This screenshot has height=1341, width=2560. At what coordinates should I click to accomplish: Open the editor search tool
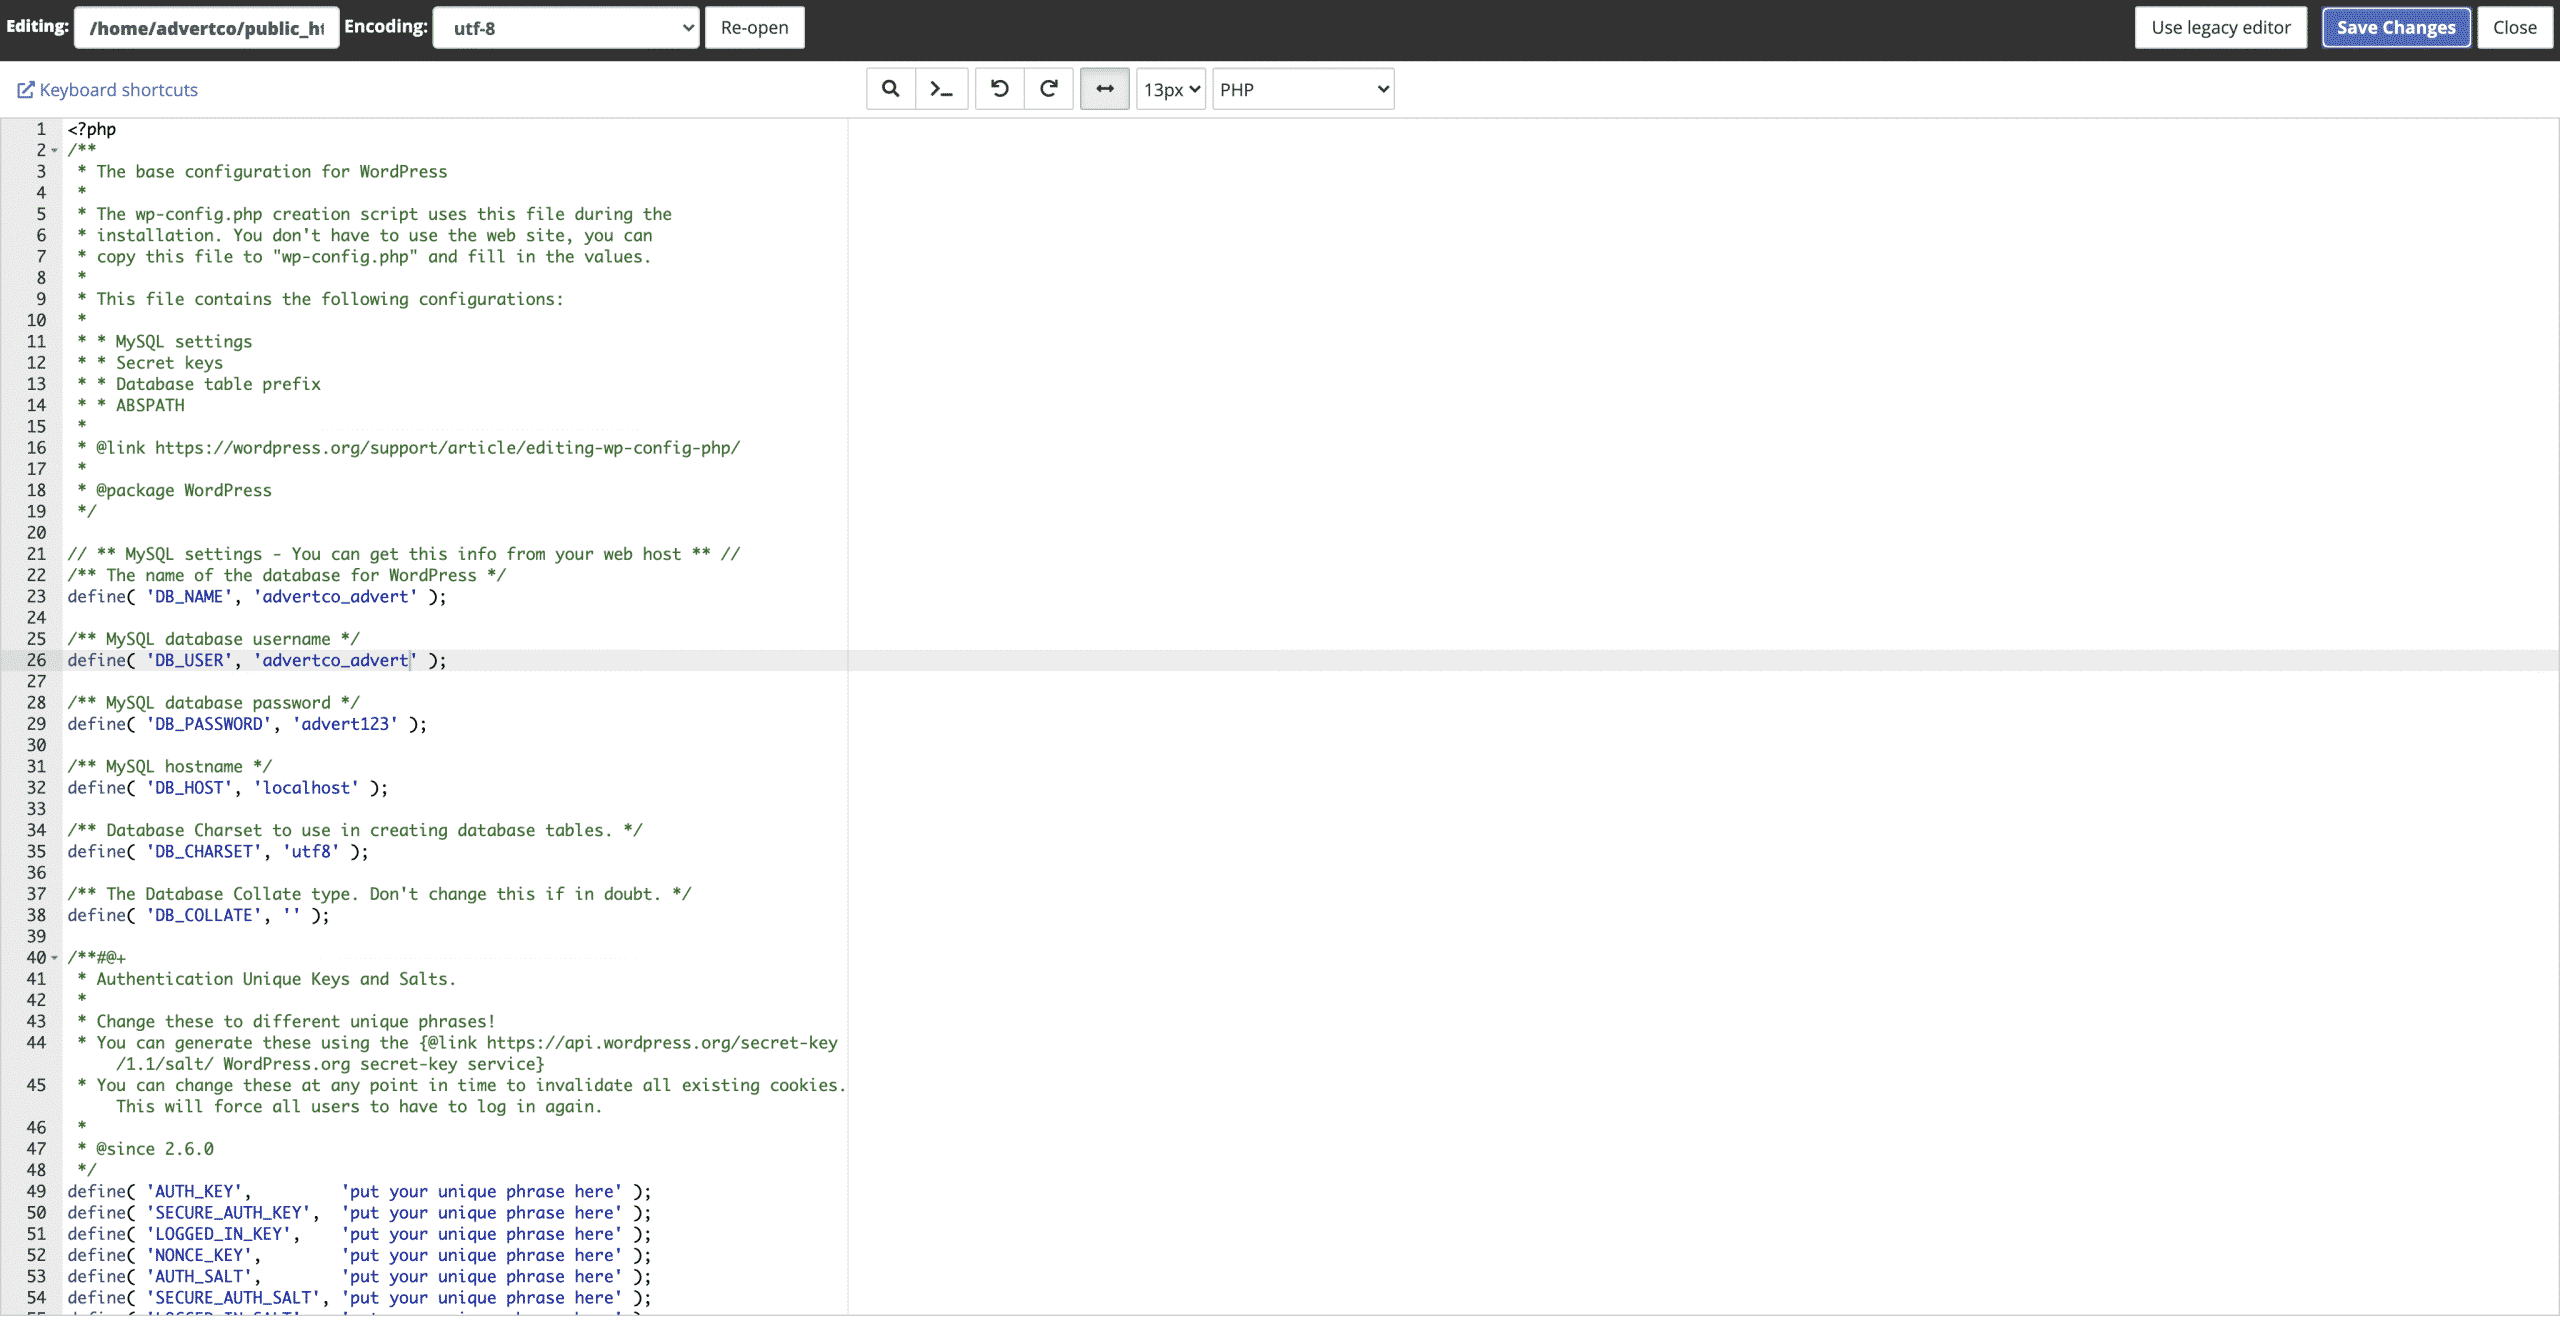[890, 89]
